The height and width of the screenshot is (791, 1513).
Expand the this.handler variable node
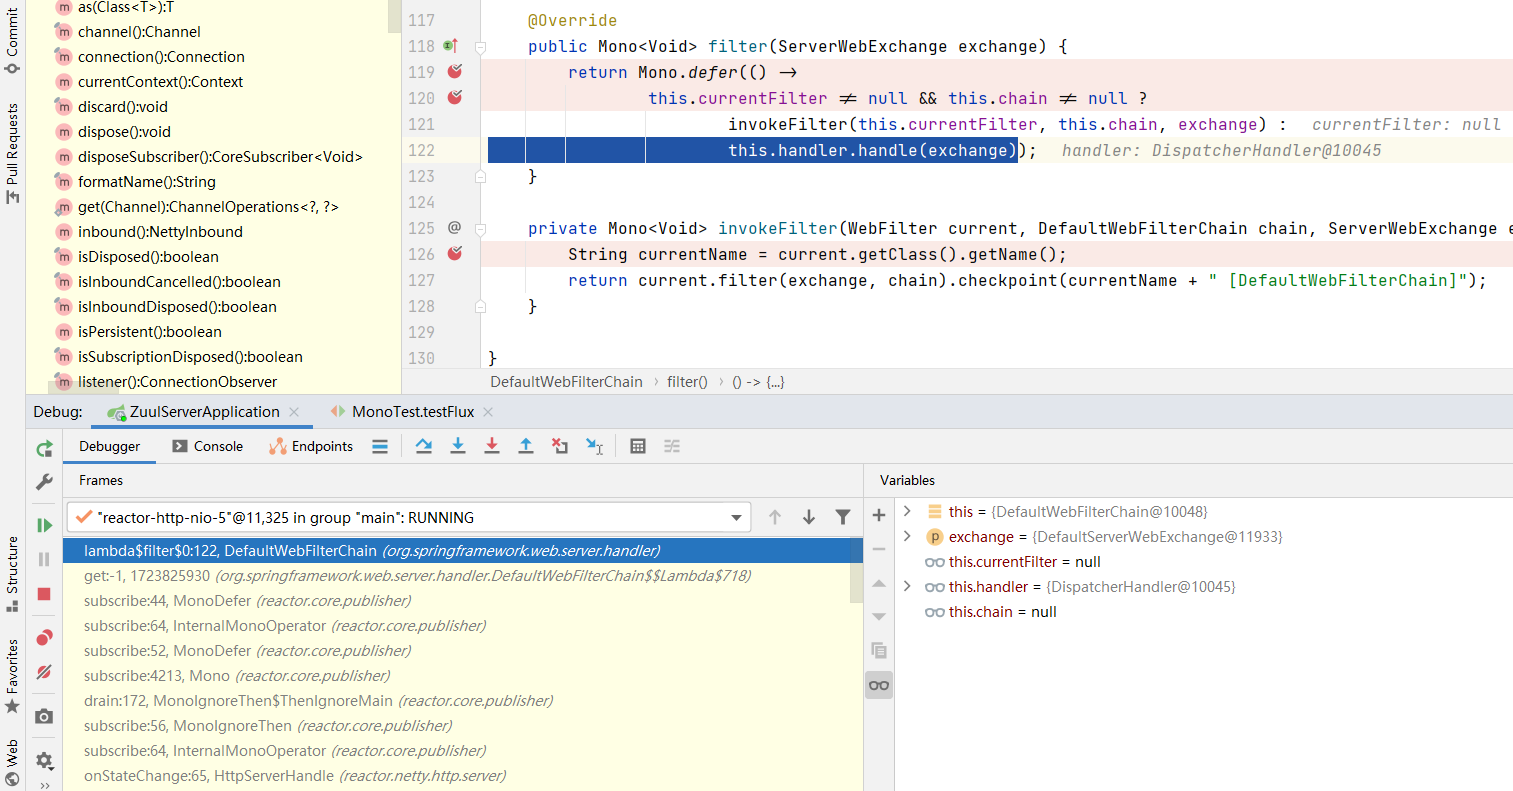click(907, 586)
